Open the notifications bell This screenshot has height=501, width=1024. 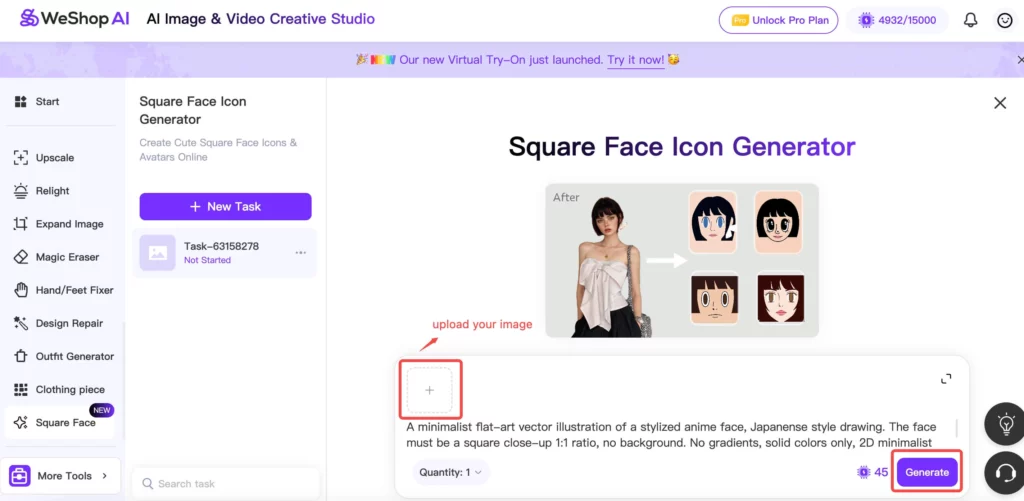point(970,20)
